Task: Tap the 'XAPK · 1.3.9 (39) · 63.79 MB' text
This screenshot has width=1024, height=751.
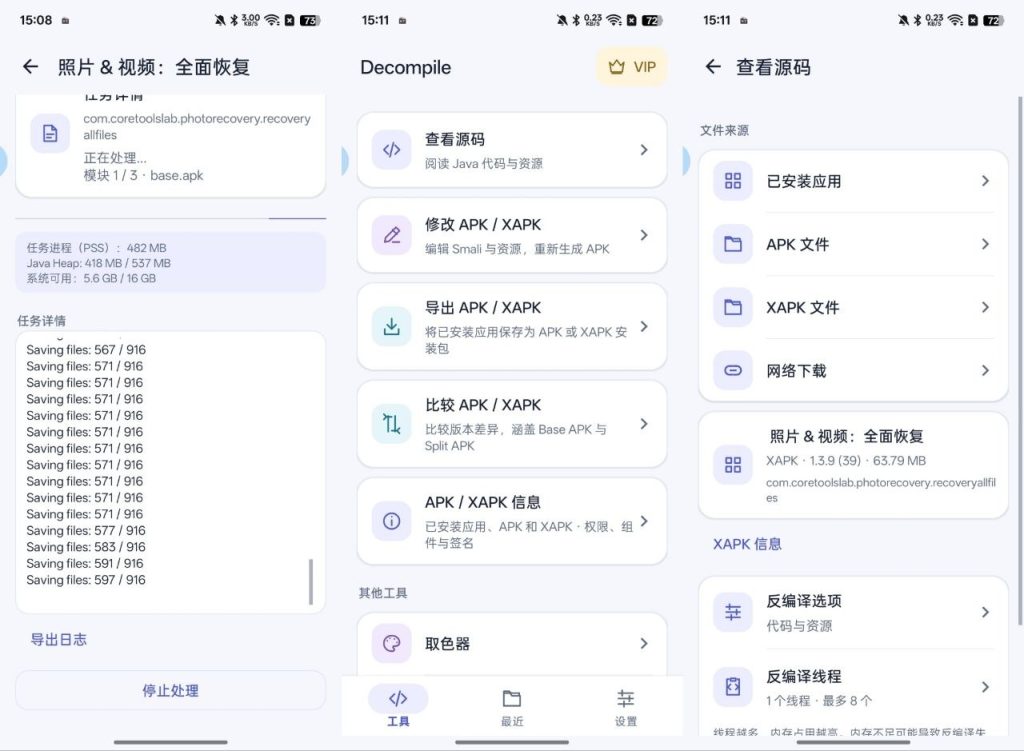Action: [x=846, y=460]
